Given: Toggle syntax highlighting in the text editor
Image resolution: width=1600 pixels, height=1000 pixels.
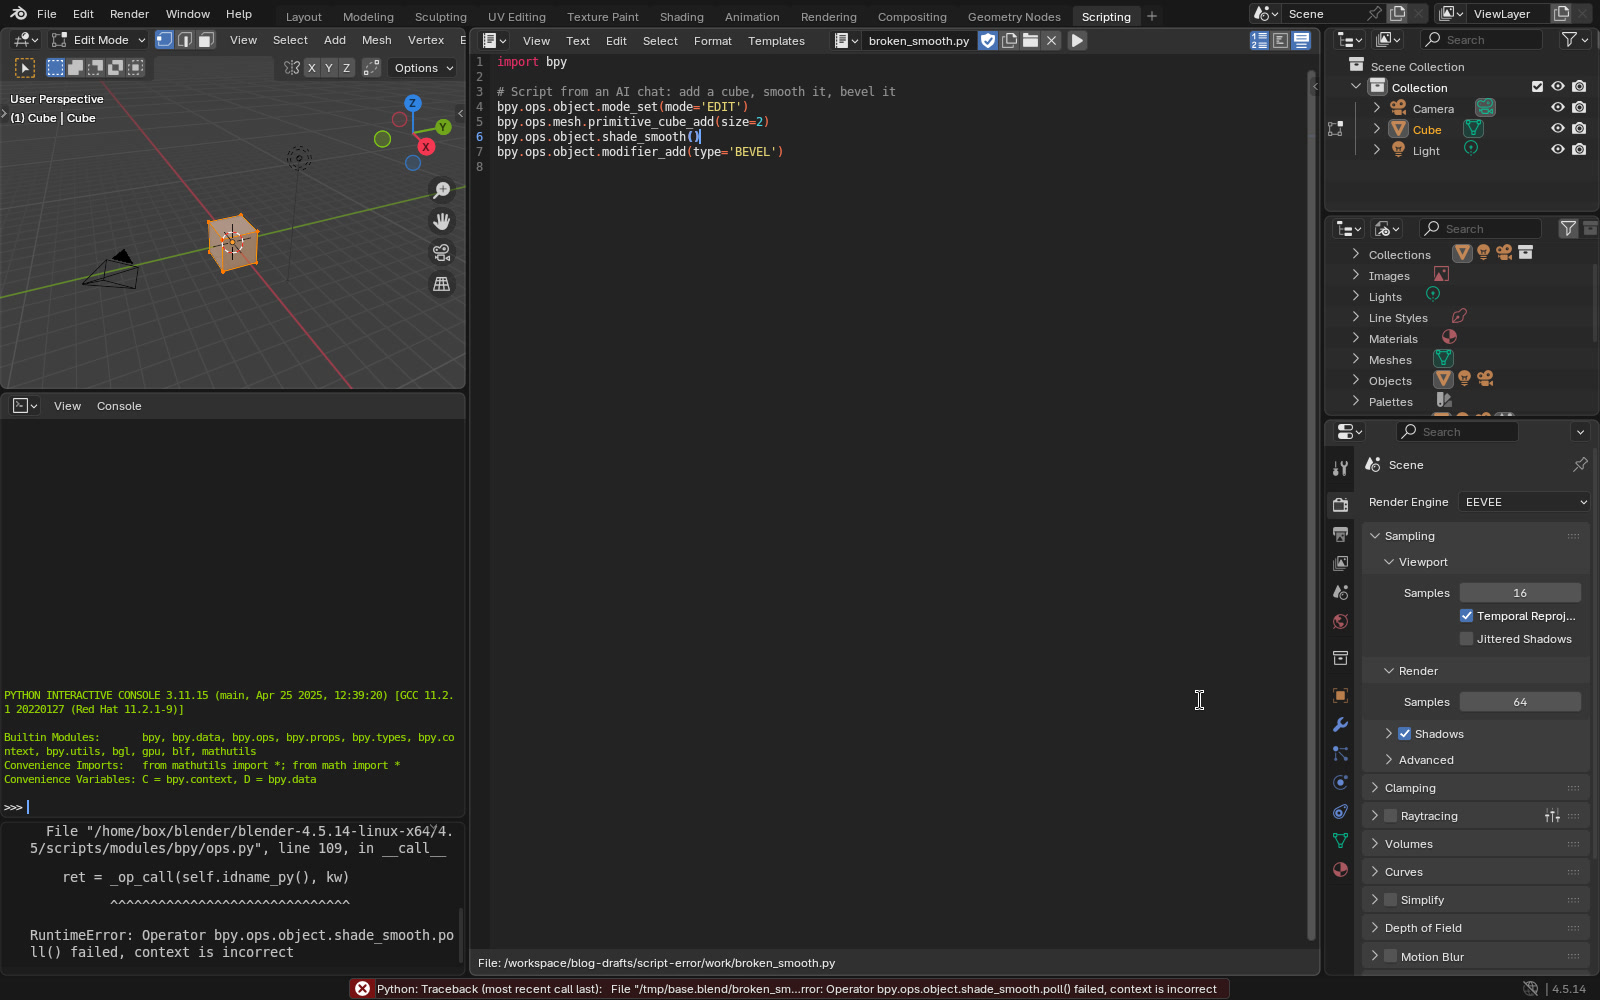Looking at the screenshot, I should [1301, 41].
